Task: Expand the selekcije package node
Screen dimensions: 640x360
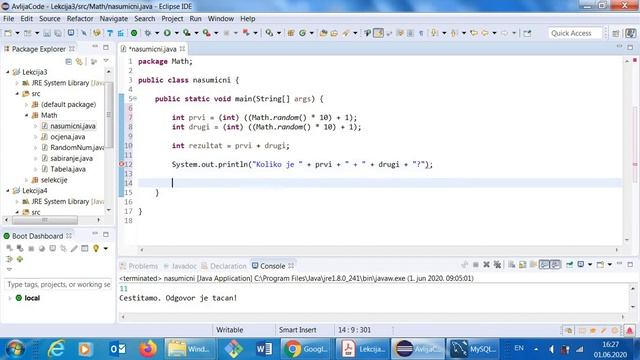Action: coord(27,180)
